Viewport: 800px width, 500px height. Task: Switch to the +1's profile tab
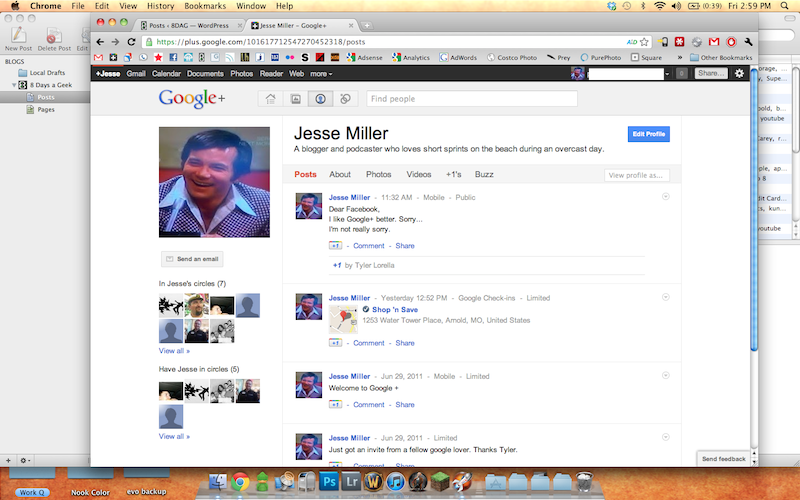coord(453,174)
